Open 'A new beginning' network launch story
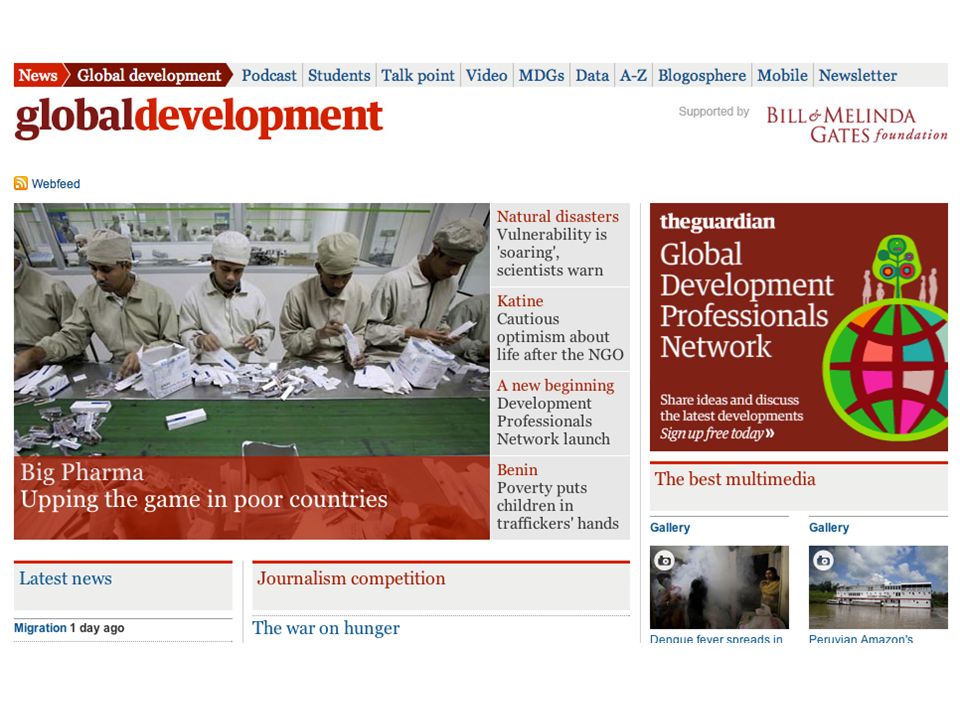This screenshot has width=960, height=720. 560,413
